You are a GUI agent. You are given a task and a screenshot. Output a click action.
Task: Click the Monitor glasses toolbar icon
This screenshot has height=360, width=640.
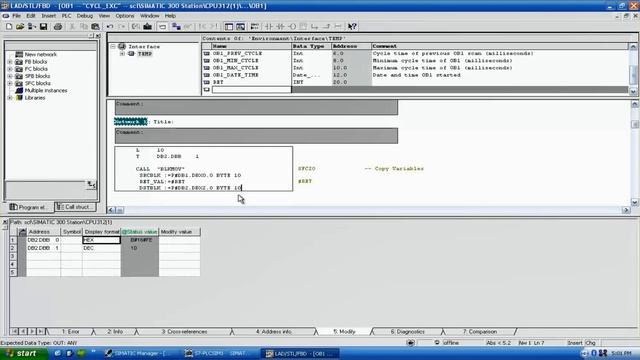click(x=188, y=27)
